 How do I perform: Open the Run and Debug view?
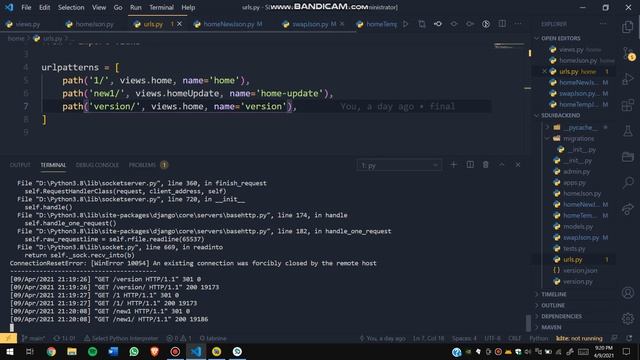pos(628,79)
